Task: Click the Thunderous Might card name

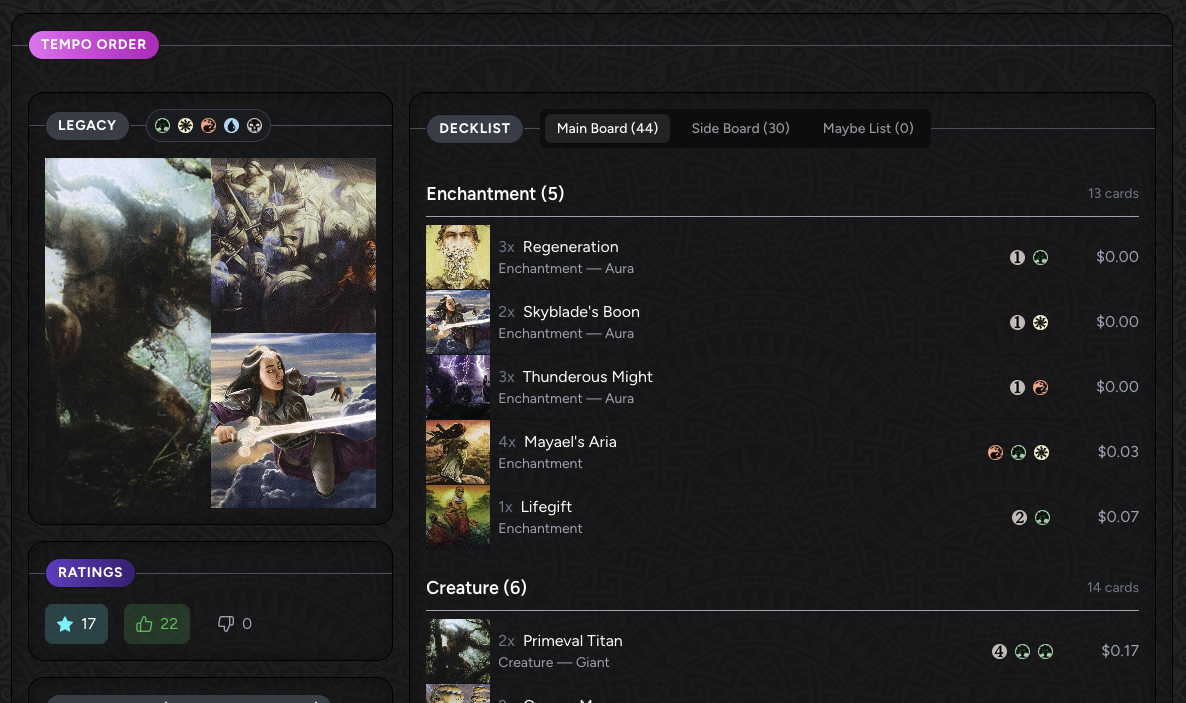Action: (x=588, y=377)
